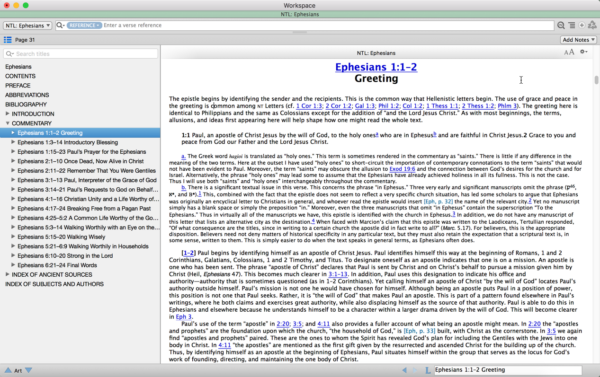600x377 pixels.
Task: Open the gear display settings menu
Action: tap(584, 52)
